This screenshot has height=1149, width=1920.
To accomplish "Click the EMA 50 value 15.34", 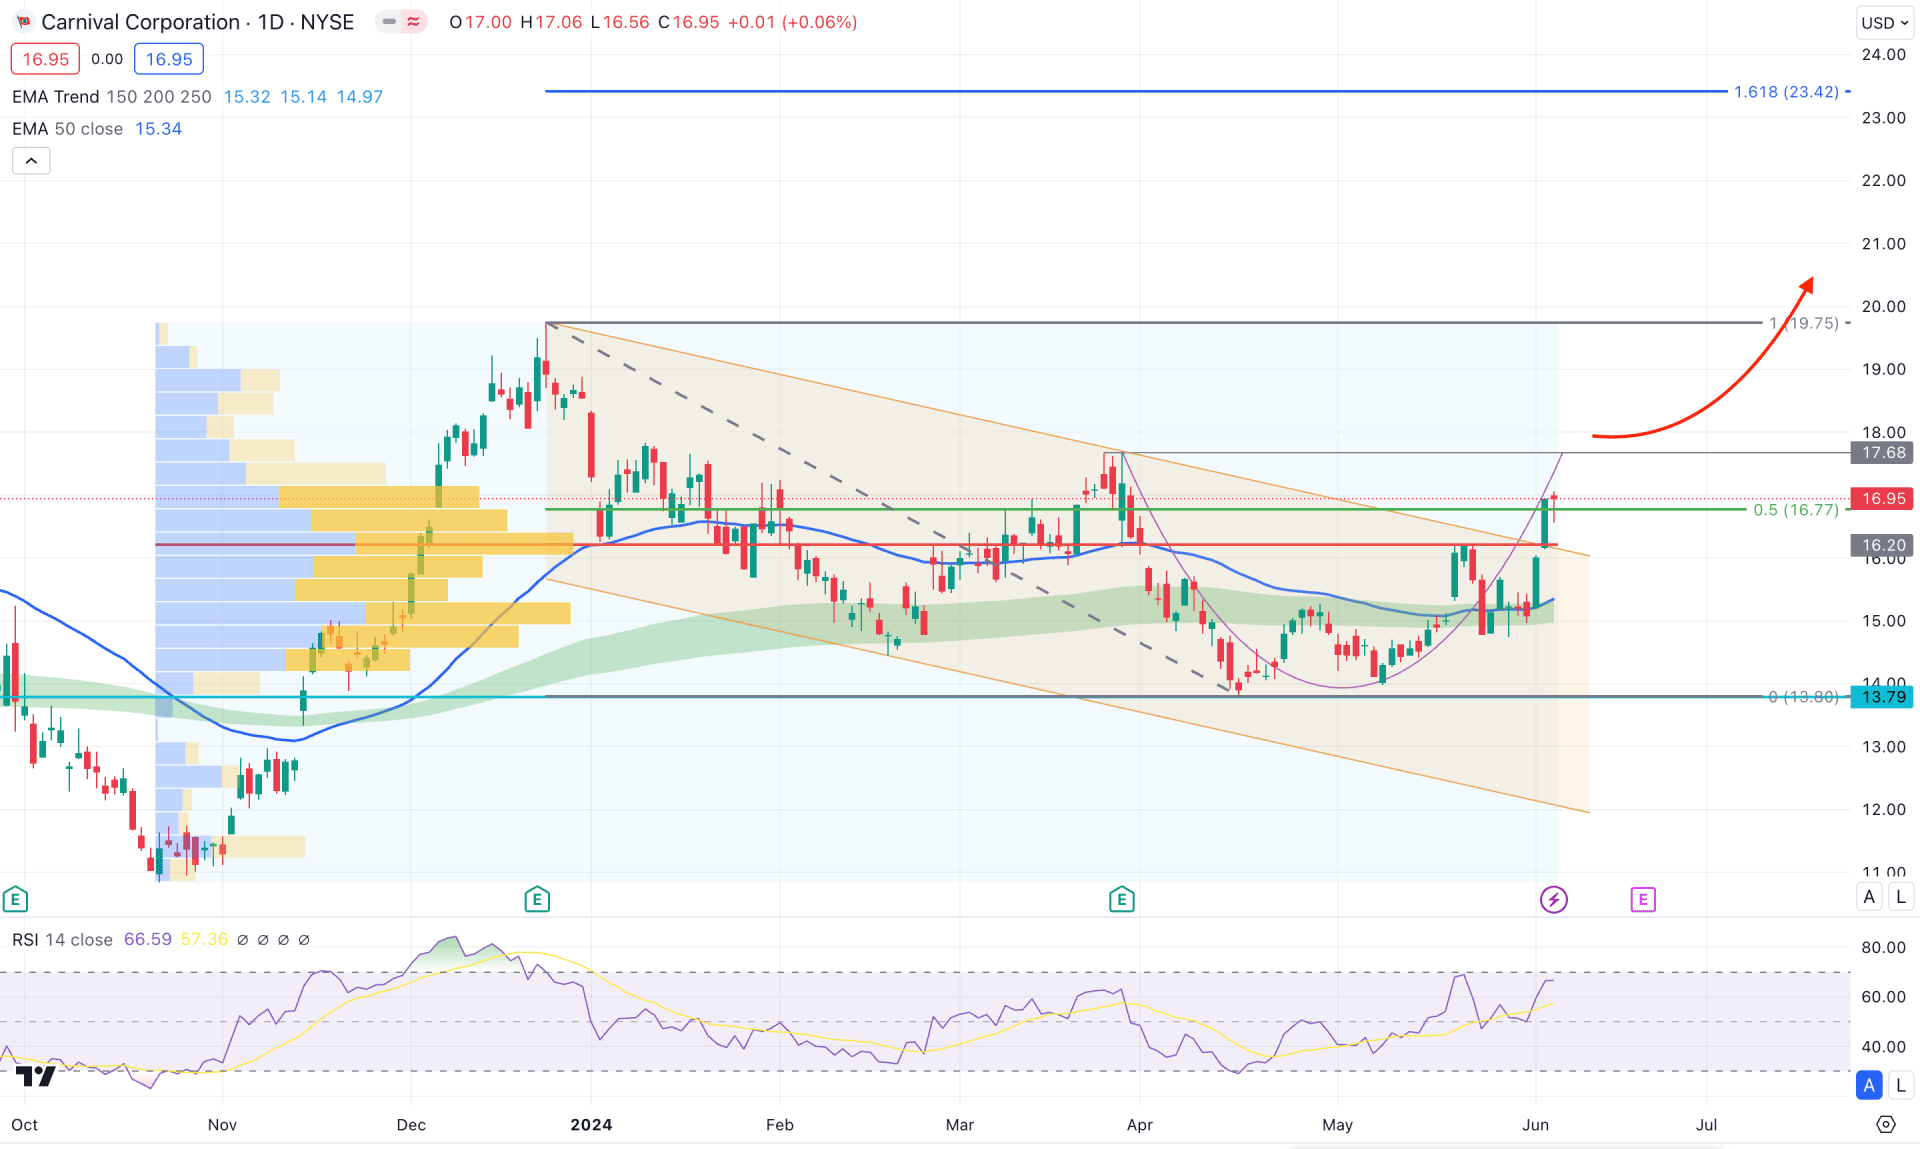I will click(x=158, y=129).
